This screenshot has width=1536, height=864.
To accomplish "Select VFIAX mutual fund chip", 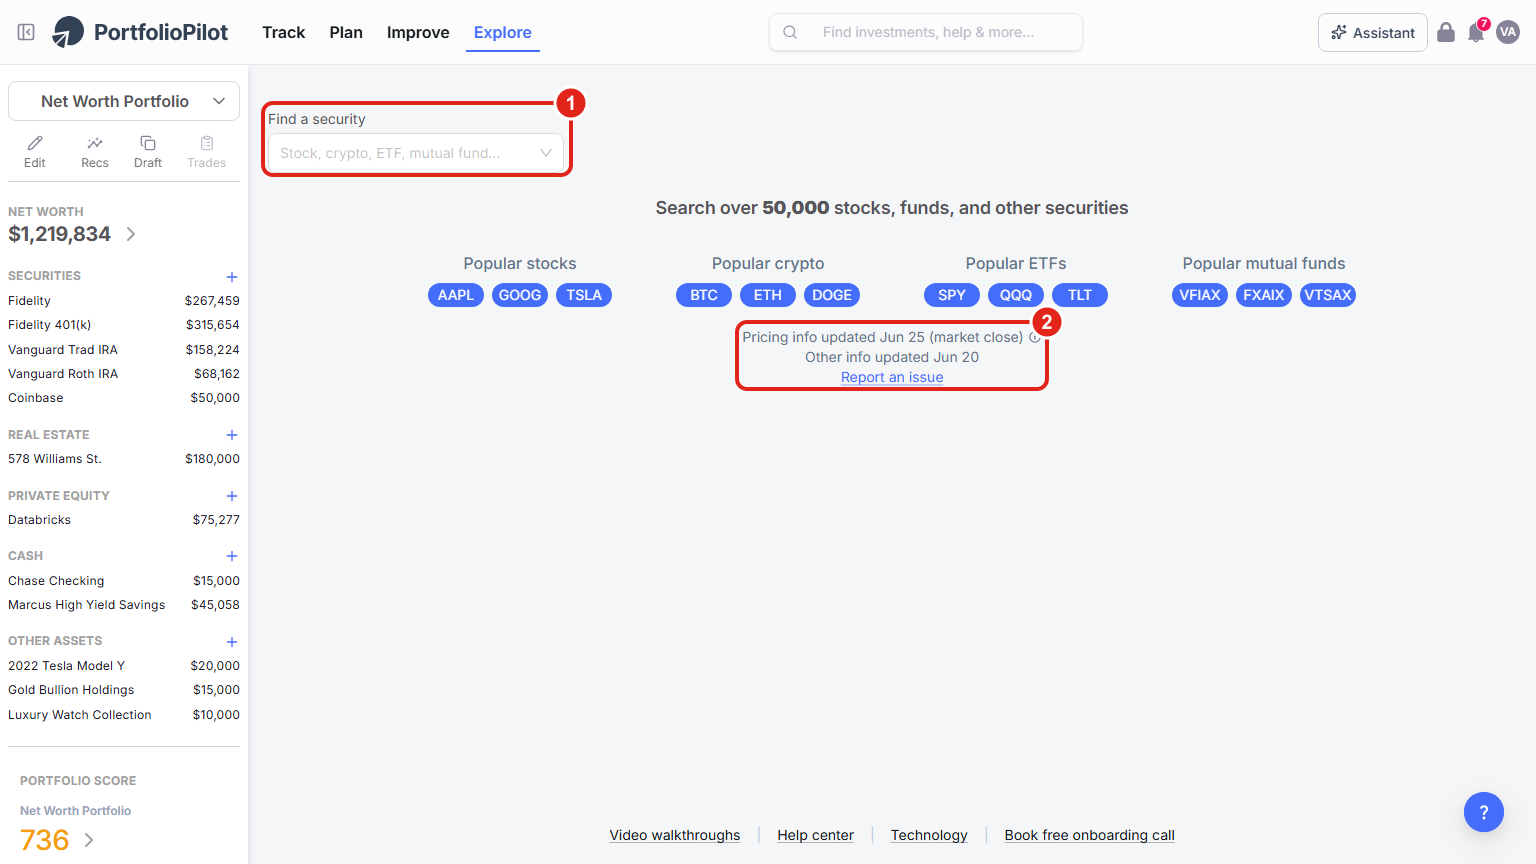I will pos(1200,295).
